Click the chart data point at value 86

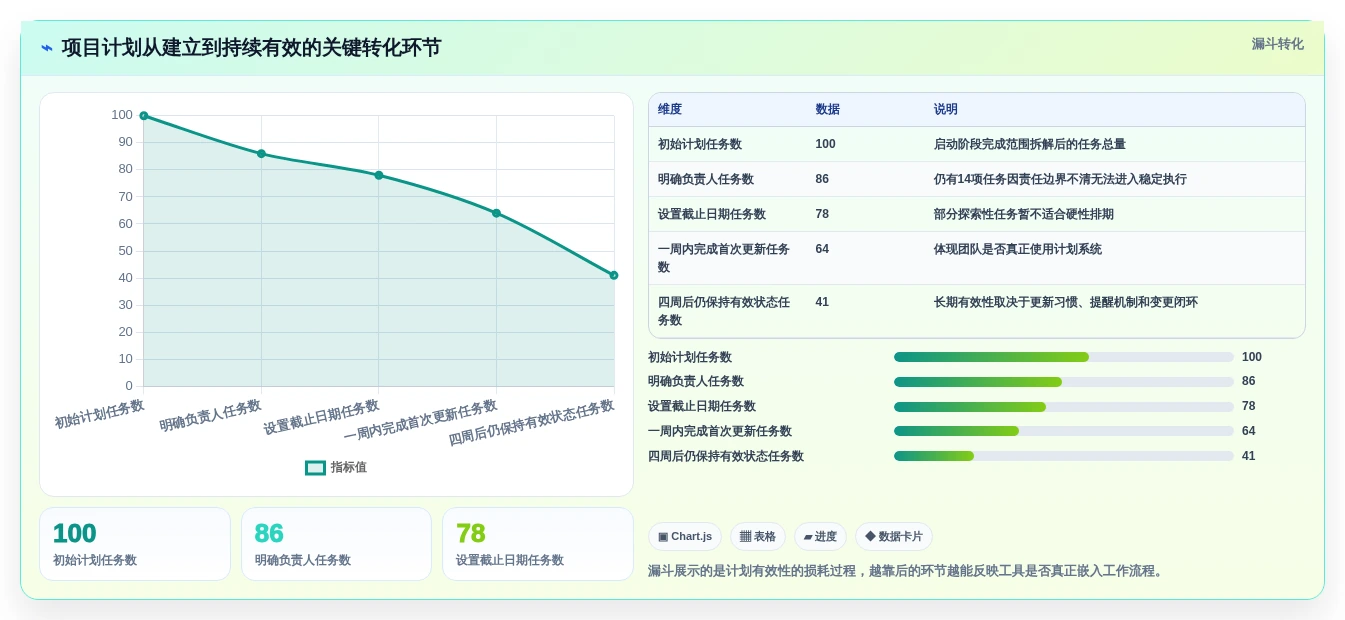(261, 154)
